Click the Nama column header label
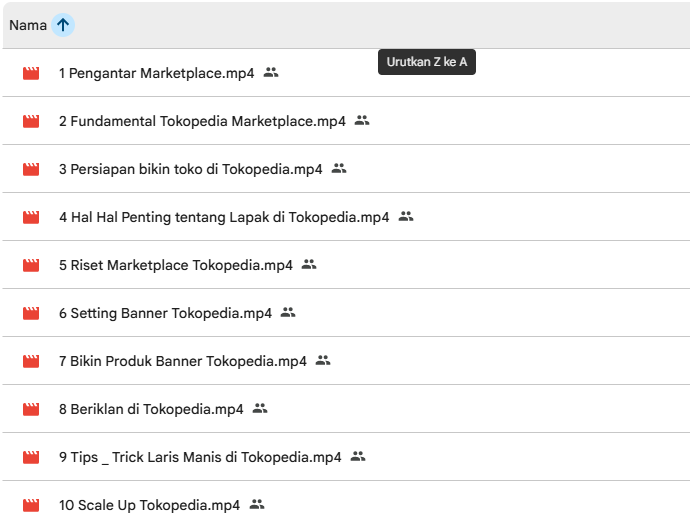 coord(28,25)
